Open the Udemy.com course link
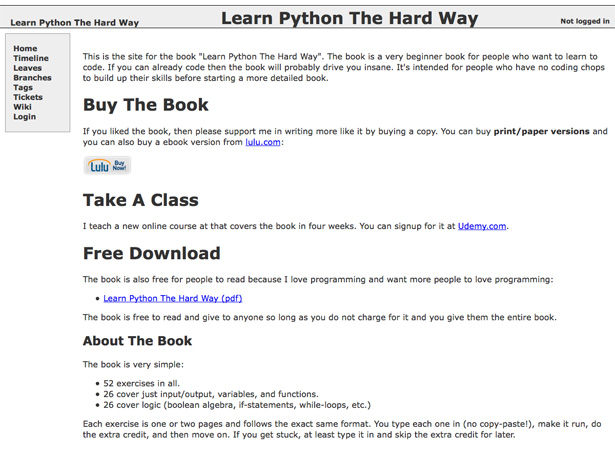Viewport: 615px width, 450px height. [483, 227]
